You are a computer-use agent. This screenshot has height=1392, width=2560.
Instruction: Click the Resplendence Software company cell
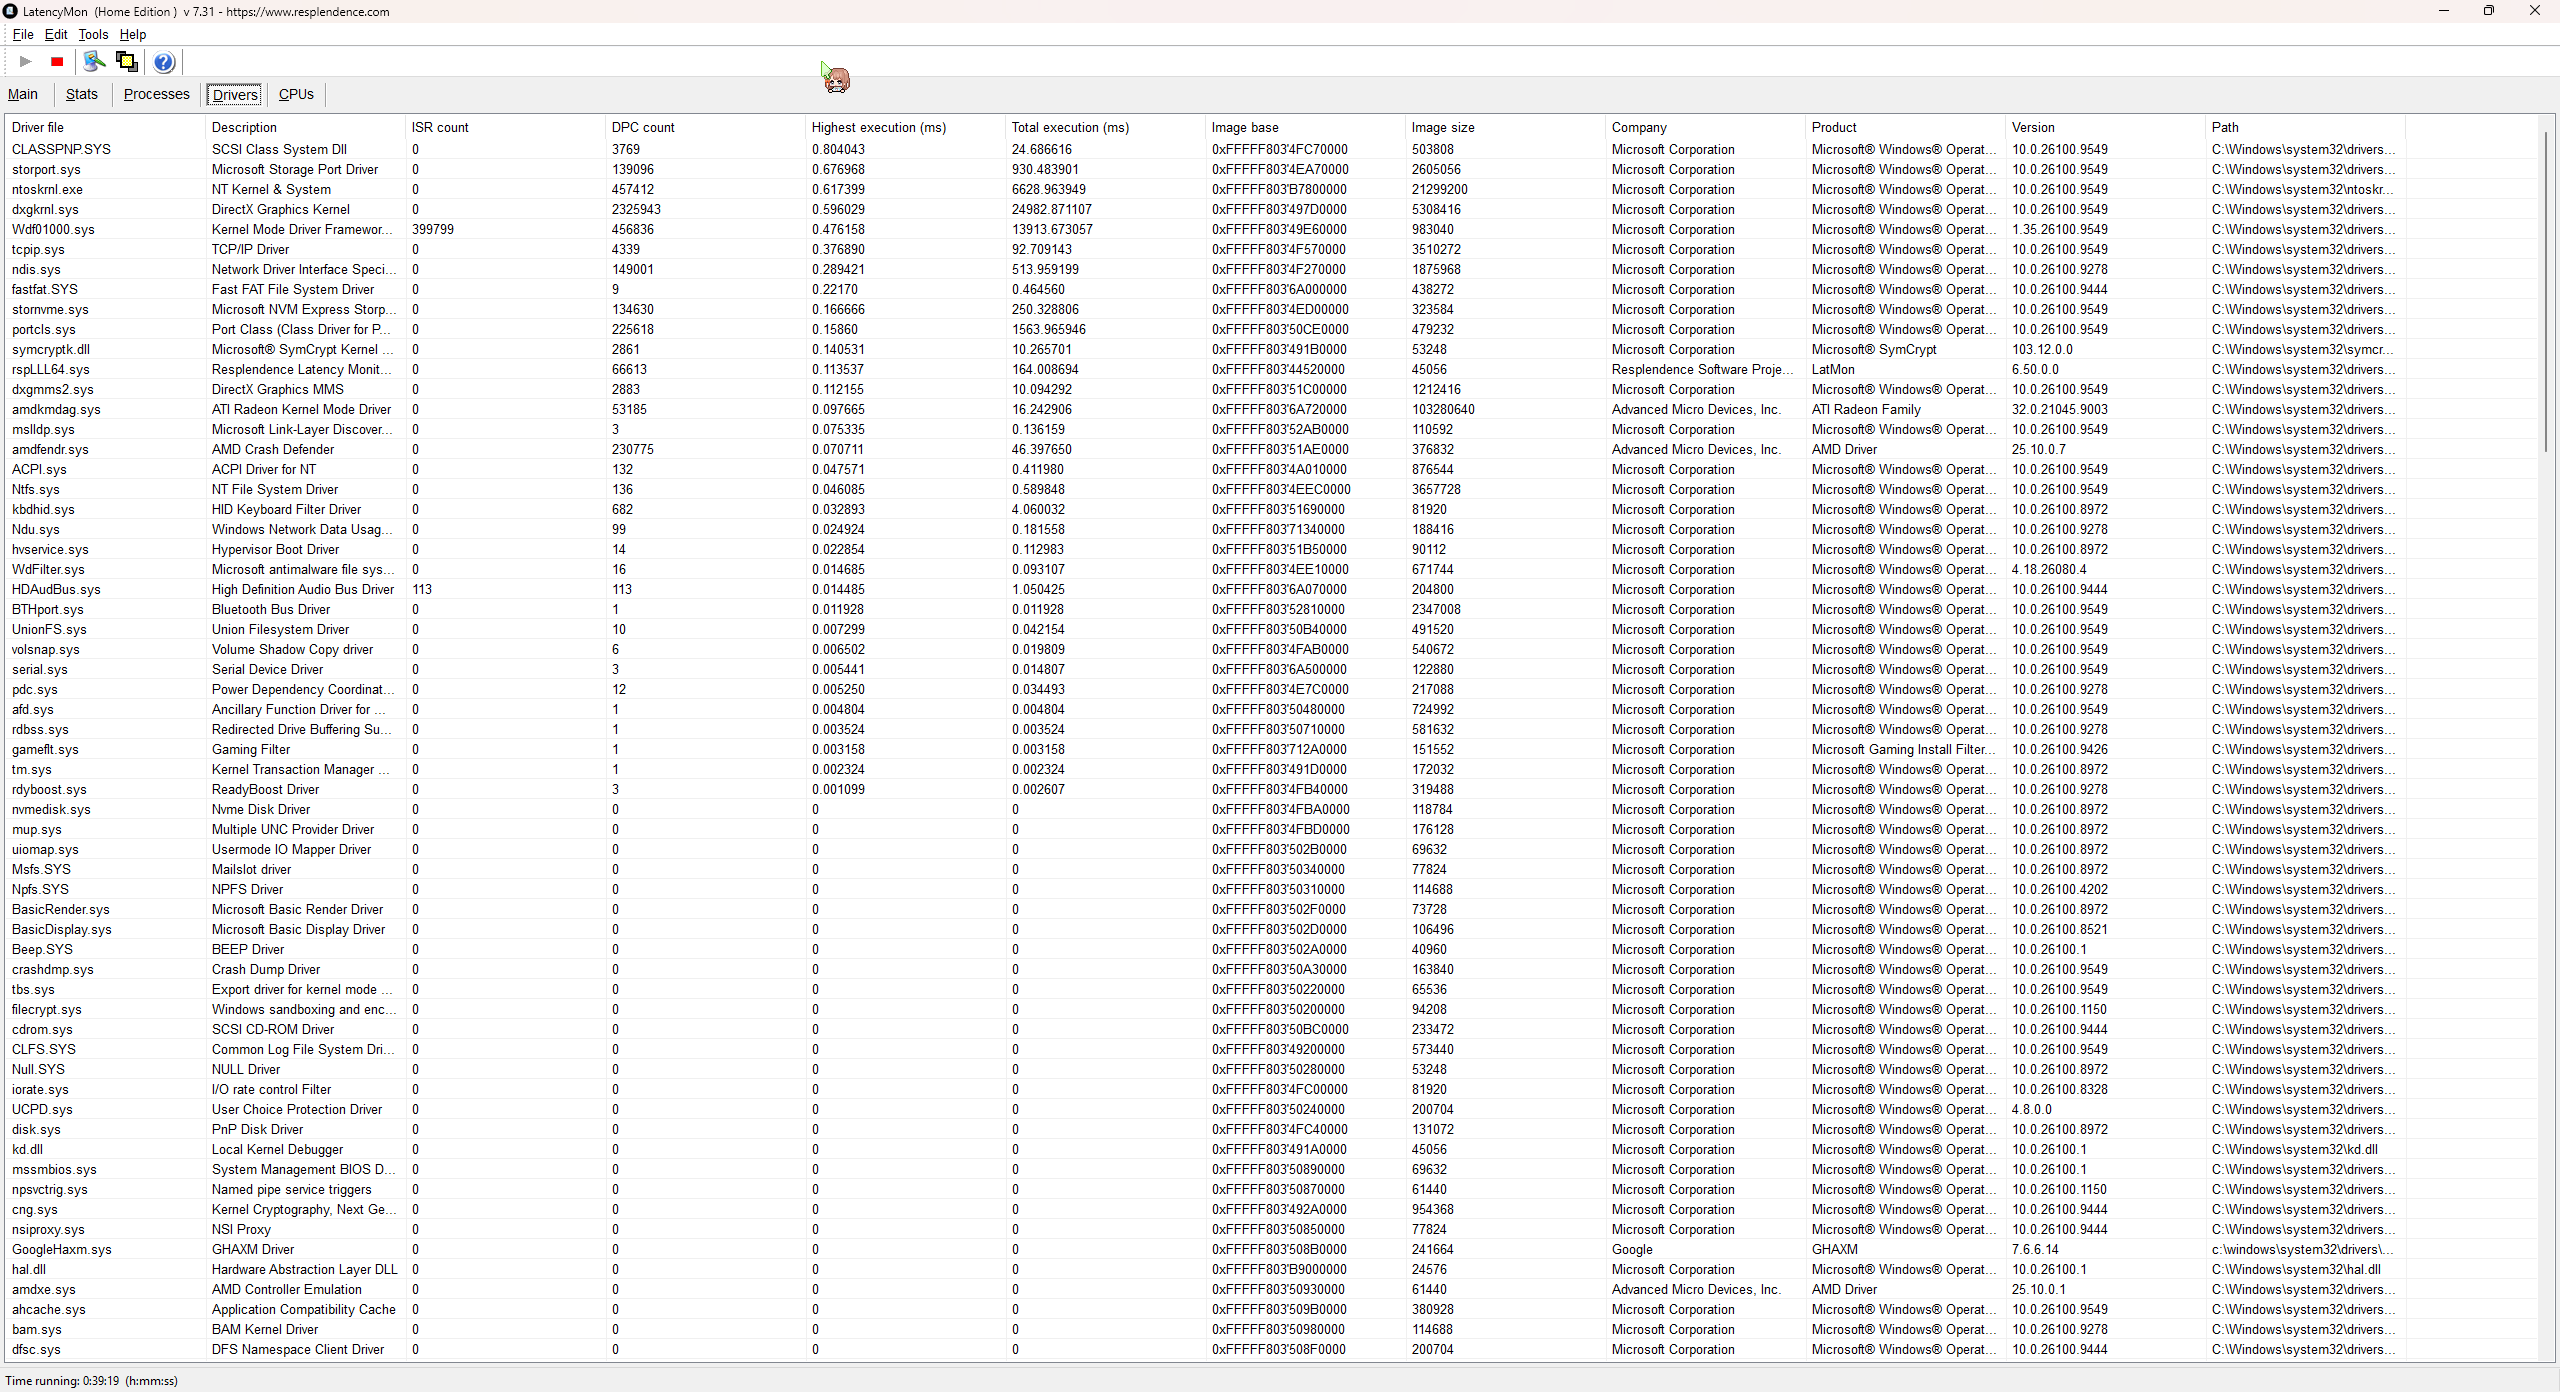coord(1703,369)
